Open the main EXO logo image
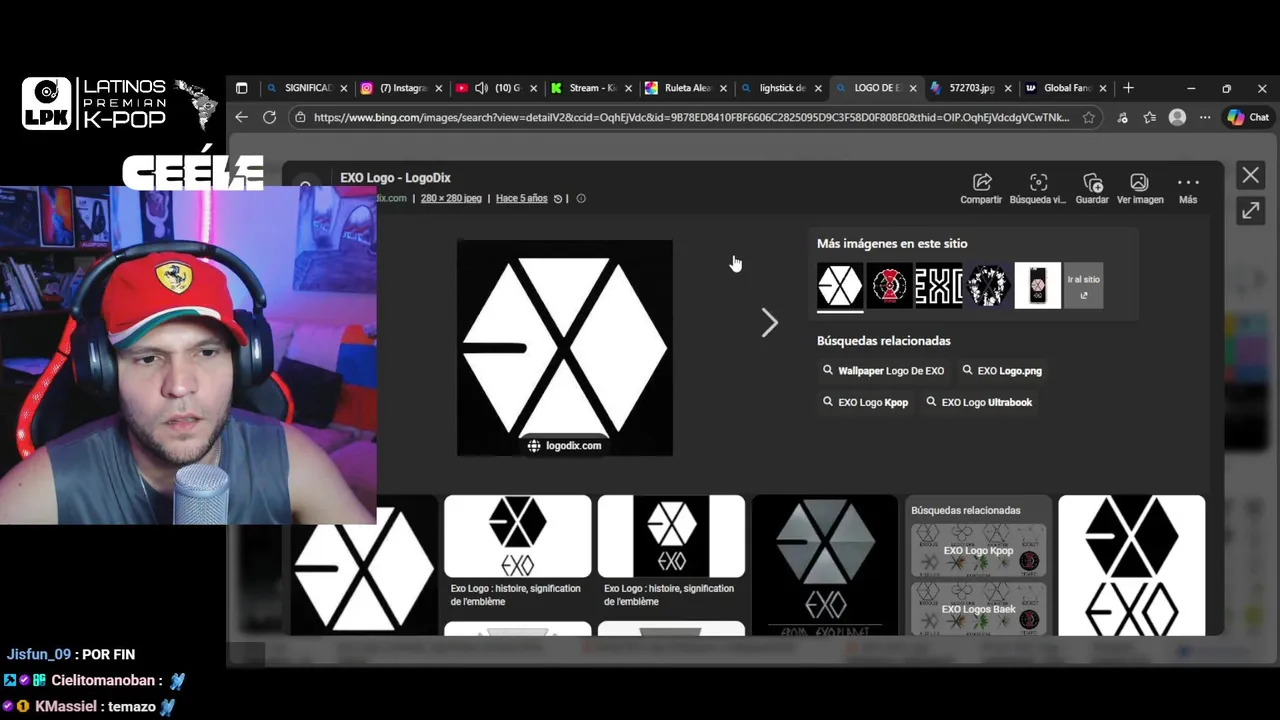 coord(565,348)
